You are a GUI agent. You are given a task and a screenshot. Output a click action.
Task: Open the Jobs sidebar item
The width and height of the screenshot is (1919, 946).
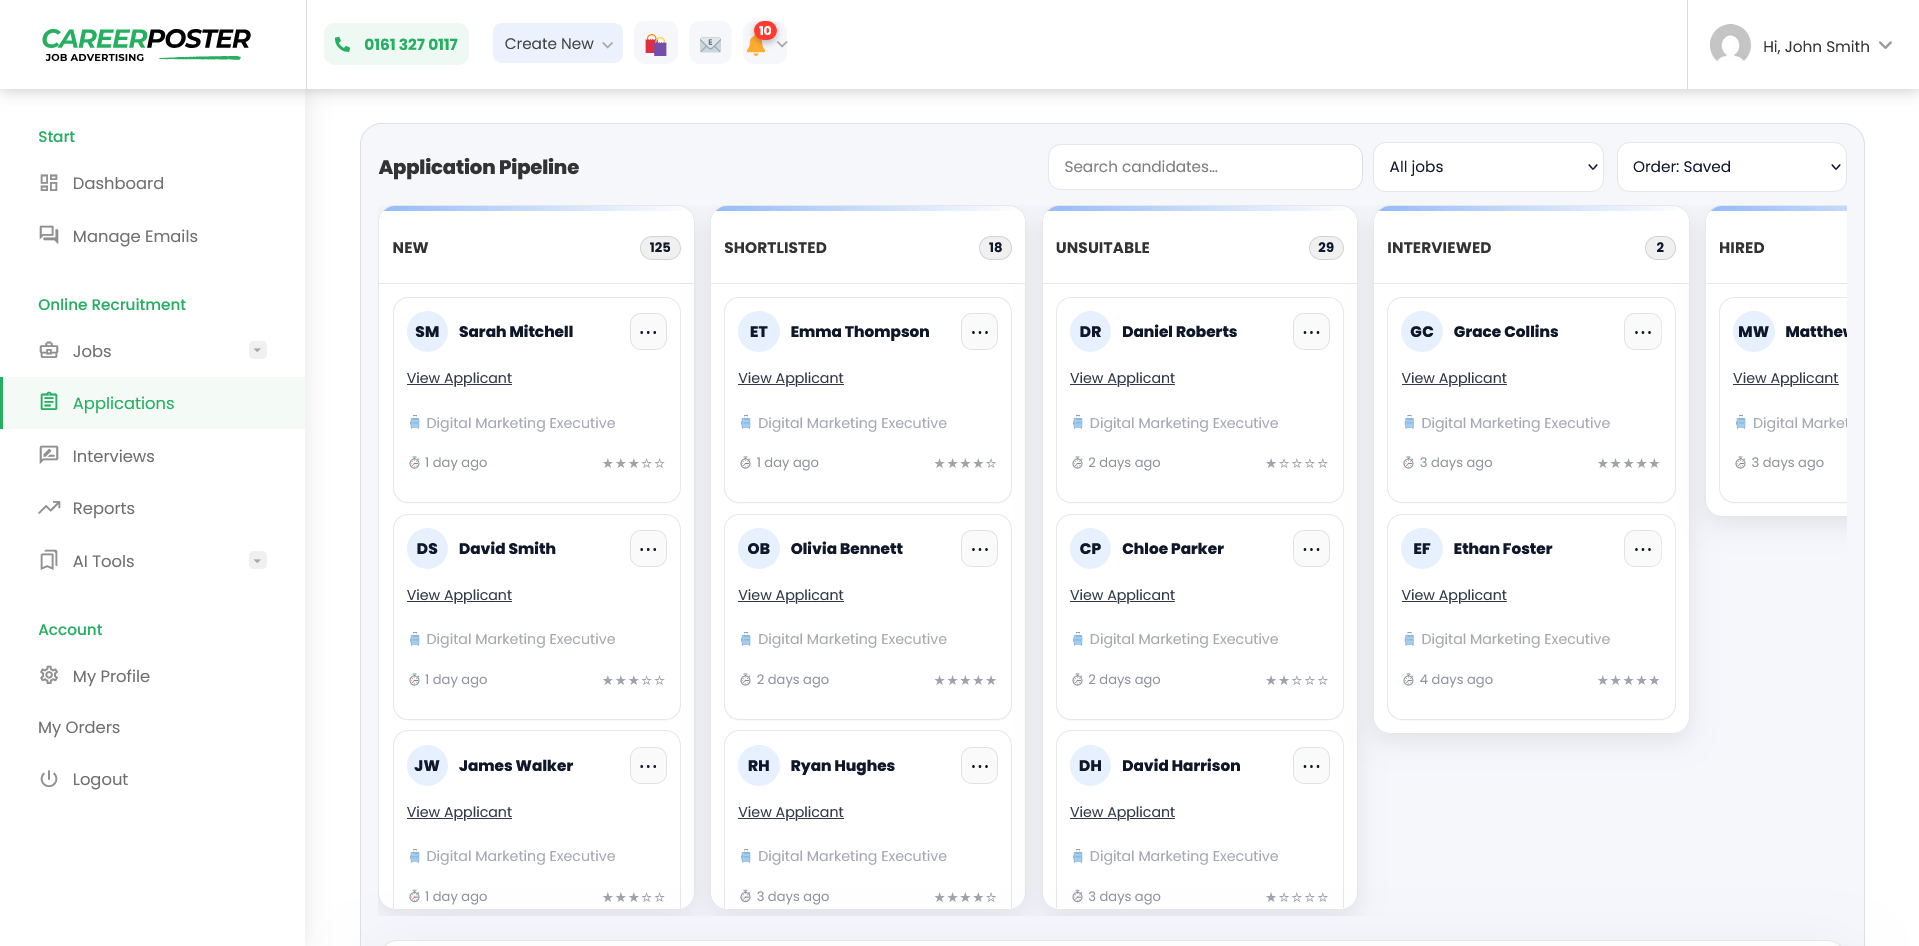[x=92, y=351]
